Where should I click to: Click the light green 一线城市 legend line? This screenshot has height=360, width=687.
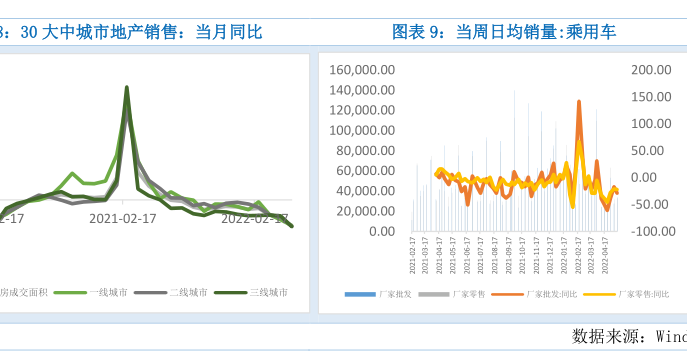point(70,293)
